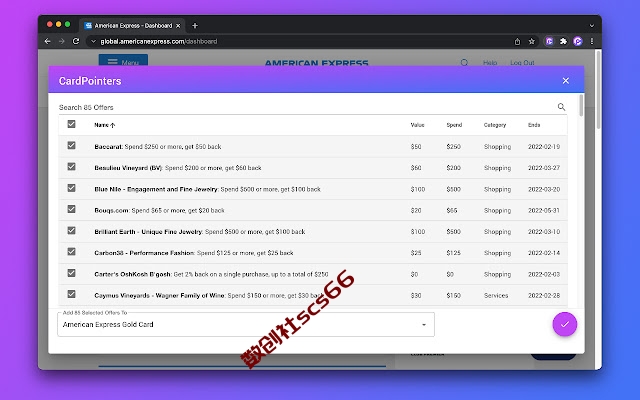Open the CardPointers extension icon left of puzzle

point(549,41)
